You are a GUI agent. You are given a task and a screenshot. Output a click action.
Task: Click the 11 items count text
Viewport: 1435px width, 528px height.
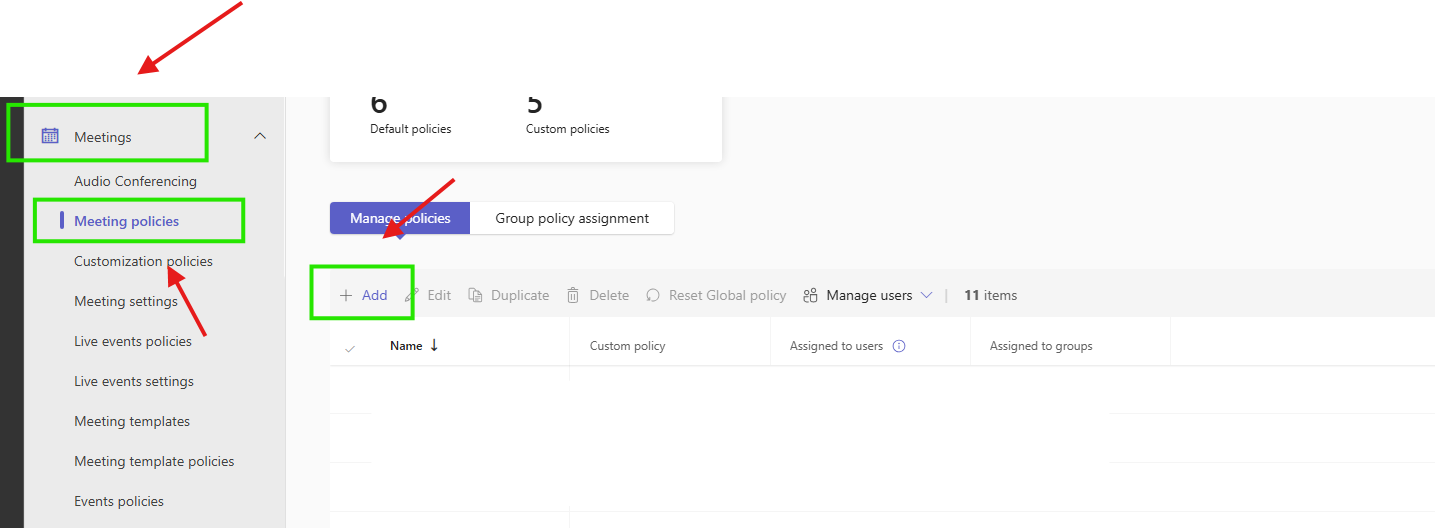990,295
